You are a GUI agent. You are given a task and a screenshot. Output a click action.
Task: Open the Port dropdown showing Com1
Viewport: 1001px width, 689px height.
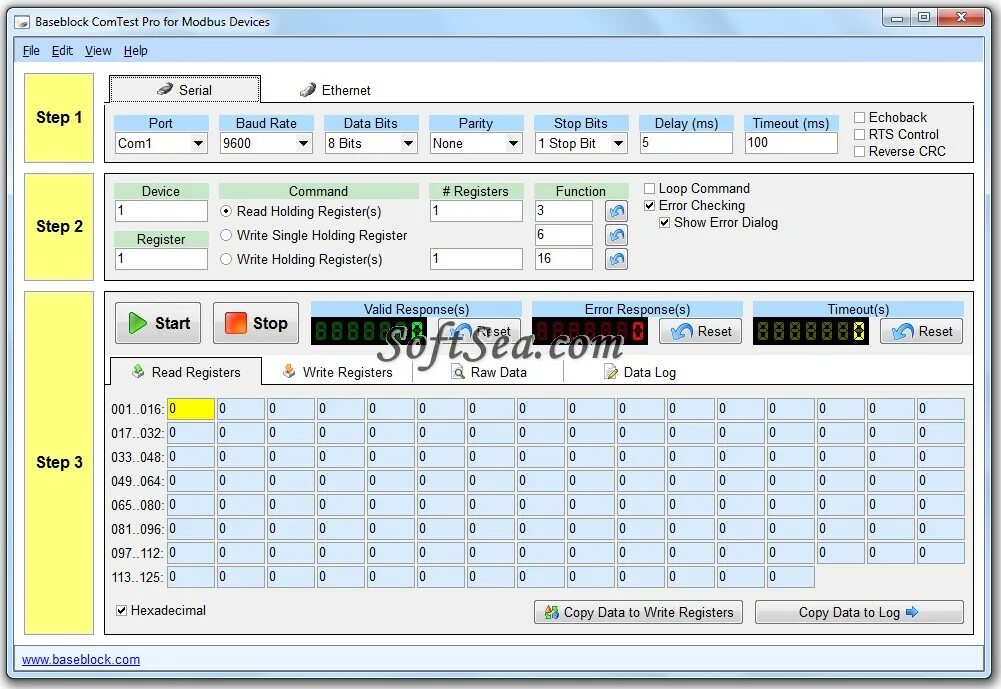point(161,143)
